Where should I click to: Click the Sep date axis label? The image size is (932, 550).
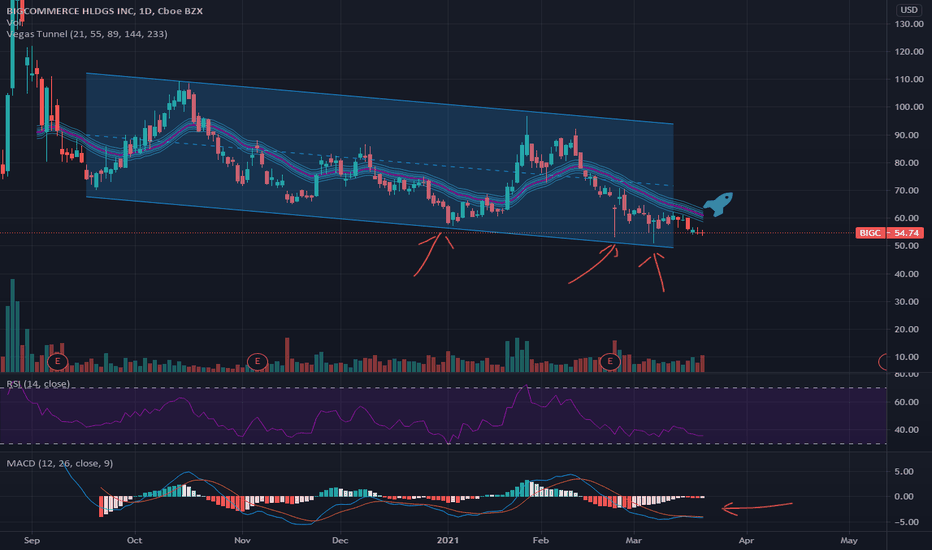32,540
